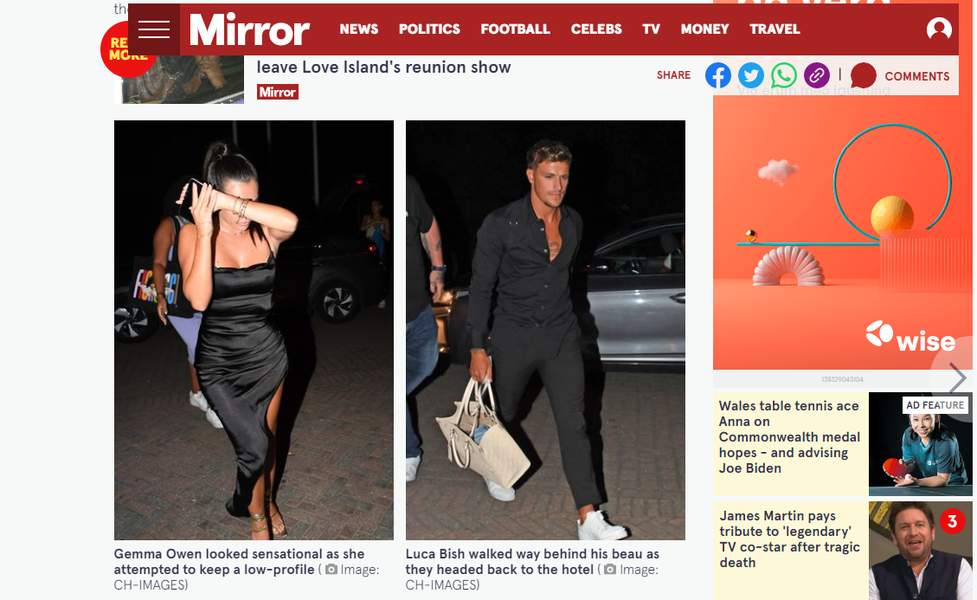Open the FOOTBALL section
The image size is (977, 600).
pos(515,29)
